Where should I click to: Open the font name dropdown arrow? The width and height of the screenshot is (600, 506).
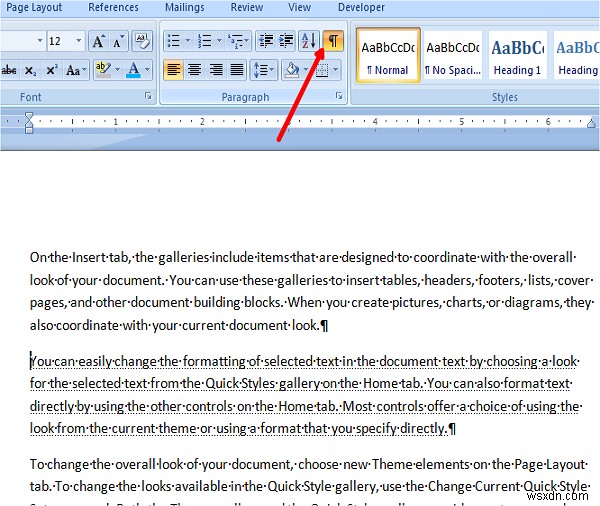40,41
